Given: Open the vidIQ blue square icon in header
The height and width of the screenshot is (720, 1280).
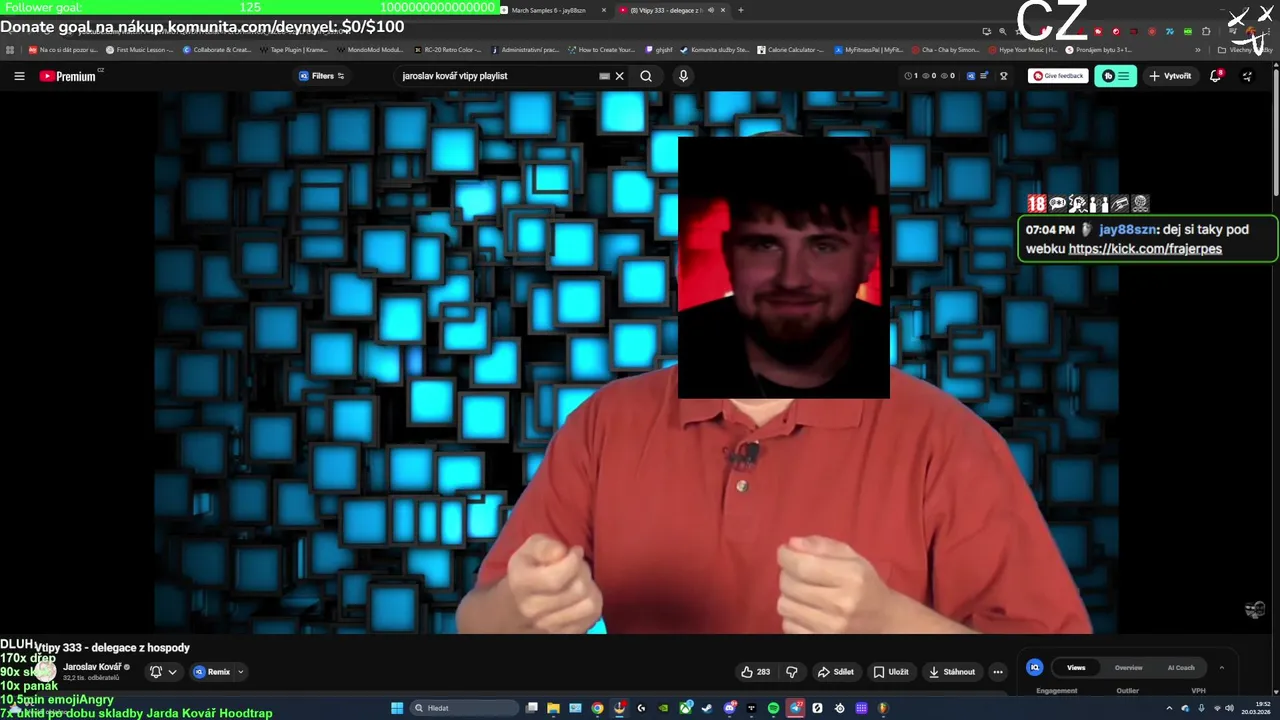Looking at the screenshot, I should point(970,76).
